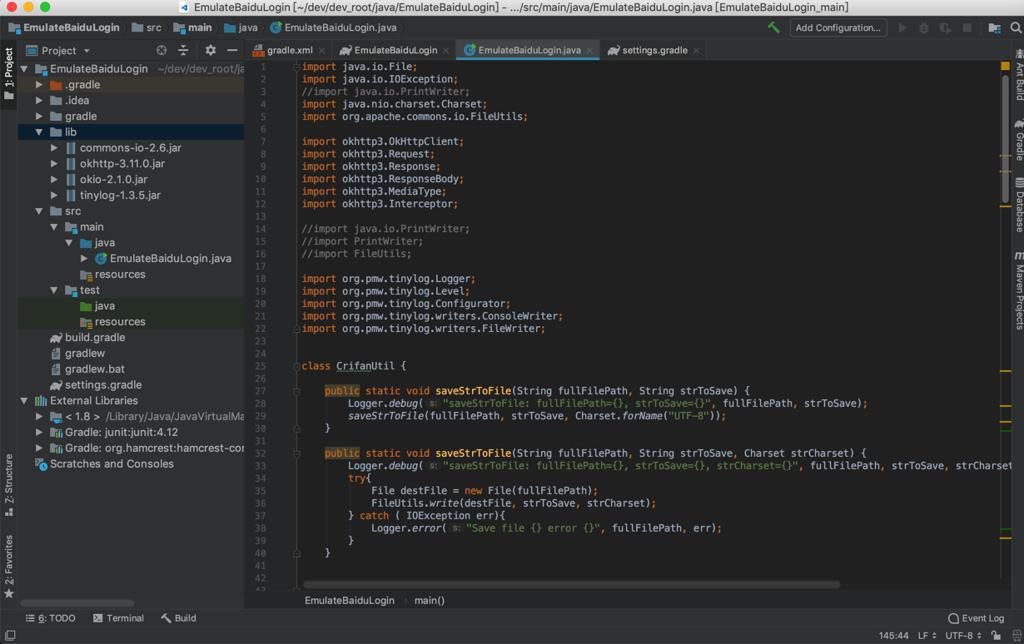Click the Add Configuration button
The image size is (1024, 644).
[x=838, y=28]
